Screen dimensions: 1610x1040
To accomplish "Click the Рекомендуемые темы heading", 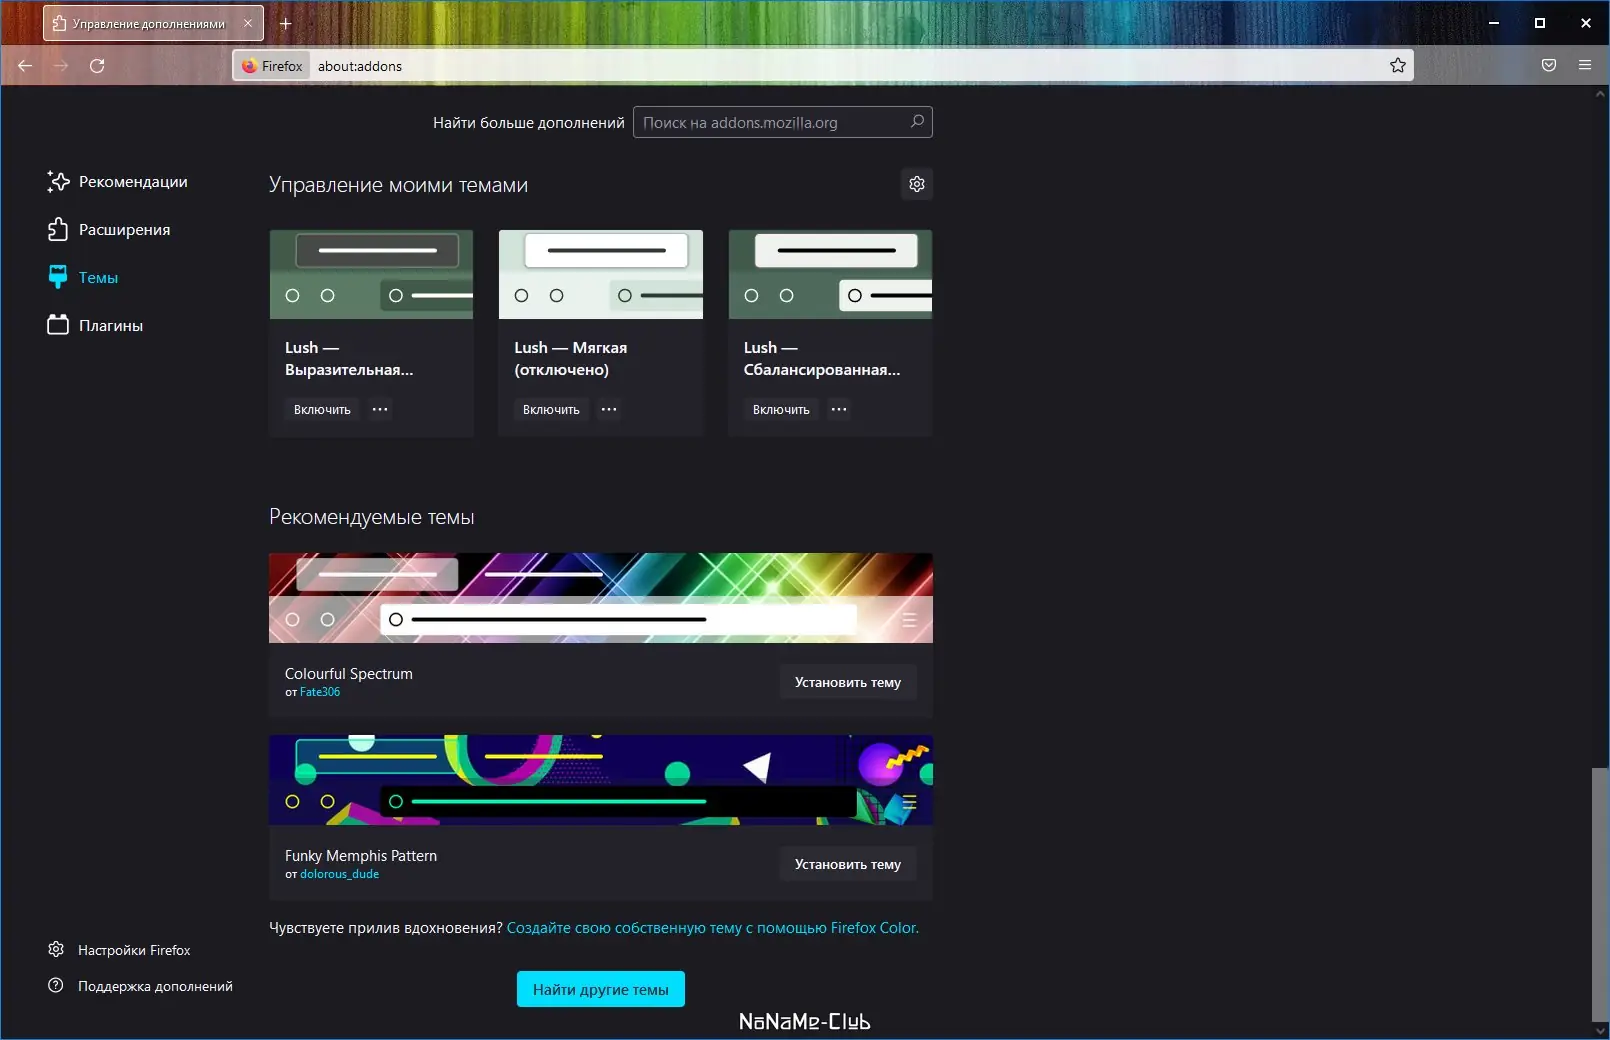I will coord(372,517).
